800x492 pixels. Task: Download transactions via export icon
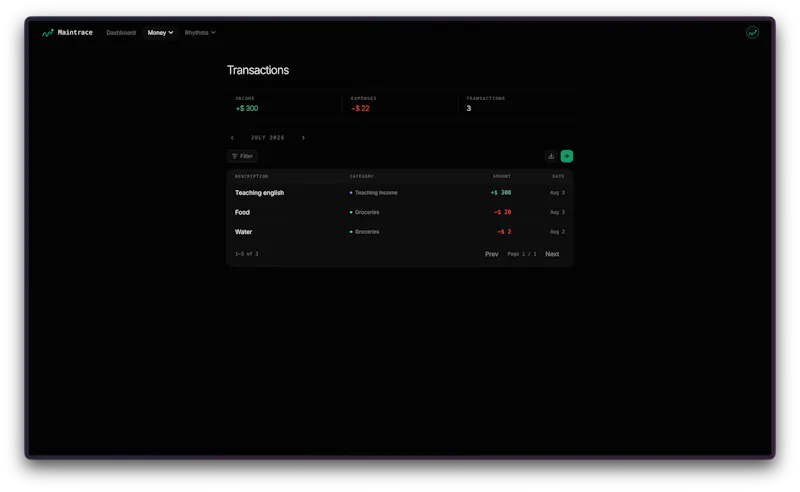(x=551, y=156)
